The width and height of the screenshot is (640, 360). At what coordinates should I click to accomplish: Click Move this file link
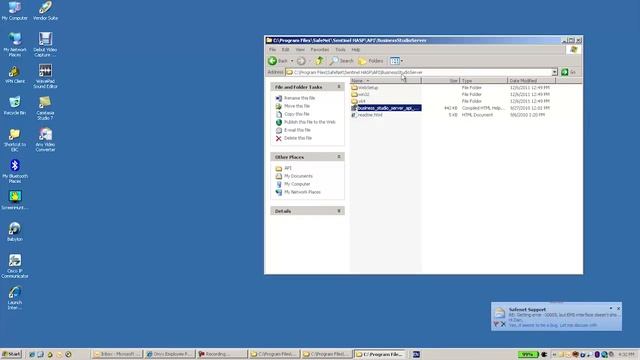[297, 106]
